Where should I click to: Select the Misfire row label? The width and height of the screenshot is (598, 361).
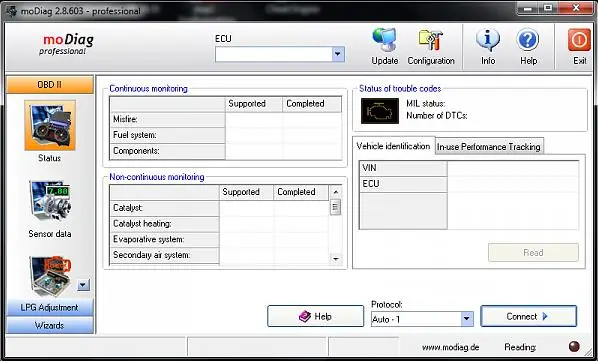point(167,119)
